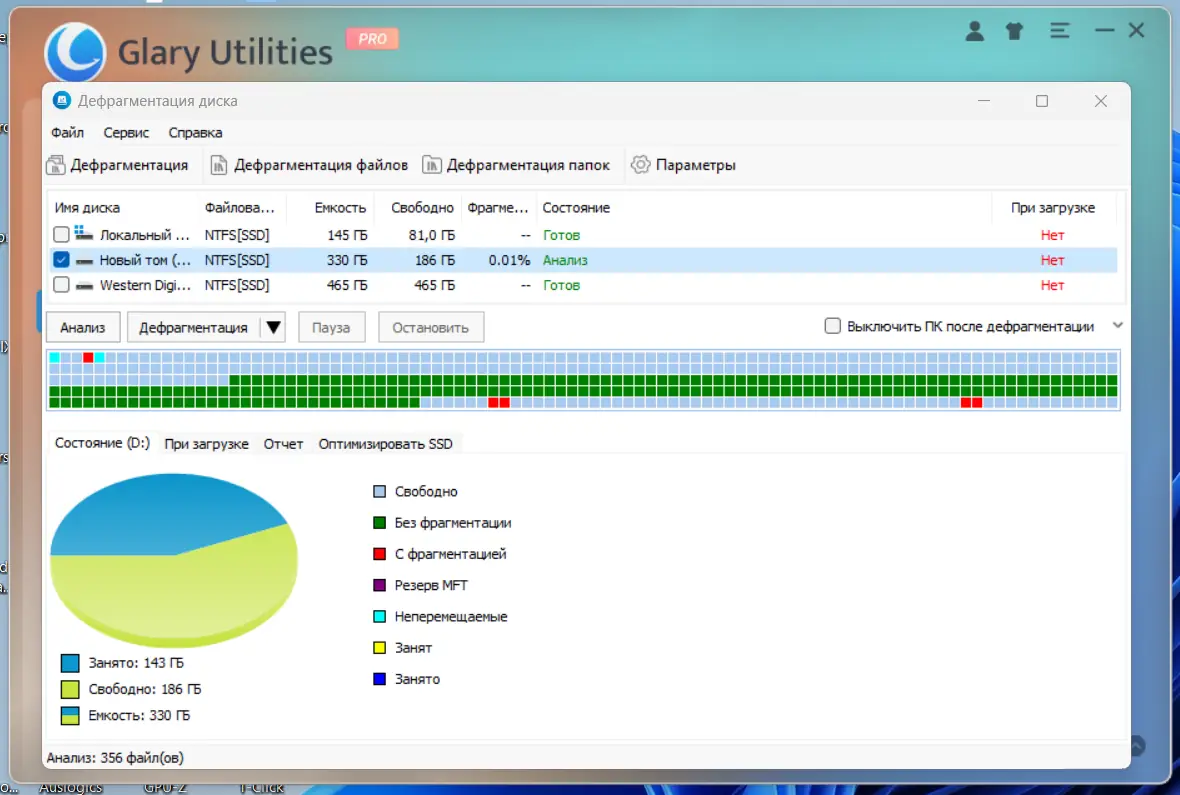Screen dimensions: 1180x795
Task: Click the Glary Utilities crescent logo
Action: (x=75, y=53)
